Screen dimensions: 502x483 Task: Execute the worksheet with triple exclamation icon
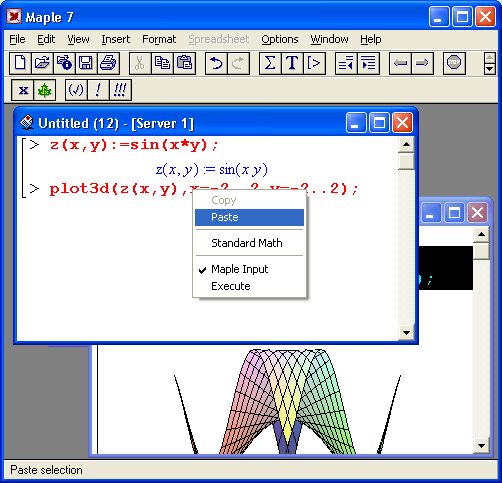[x=120, y=90]
